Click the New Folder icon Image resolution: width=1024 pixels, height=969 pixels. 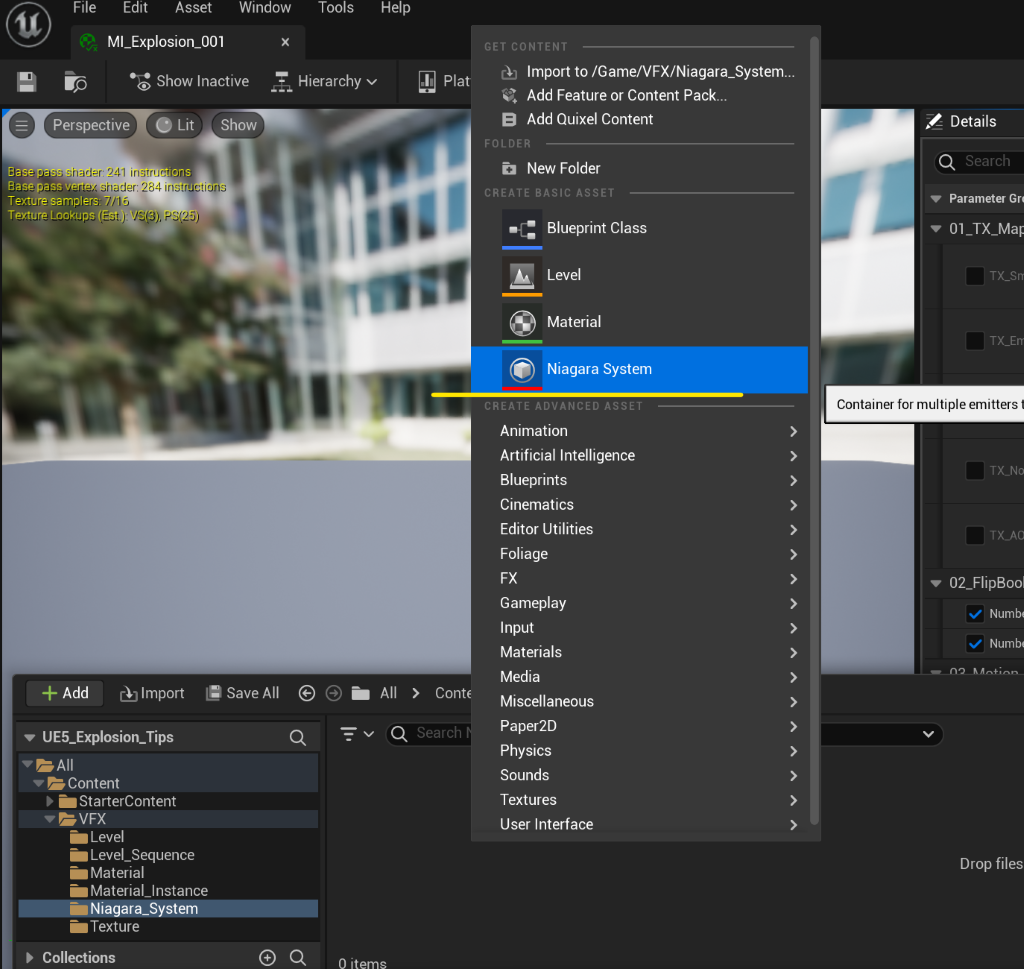tap(509, 168)
